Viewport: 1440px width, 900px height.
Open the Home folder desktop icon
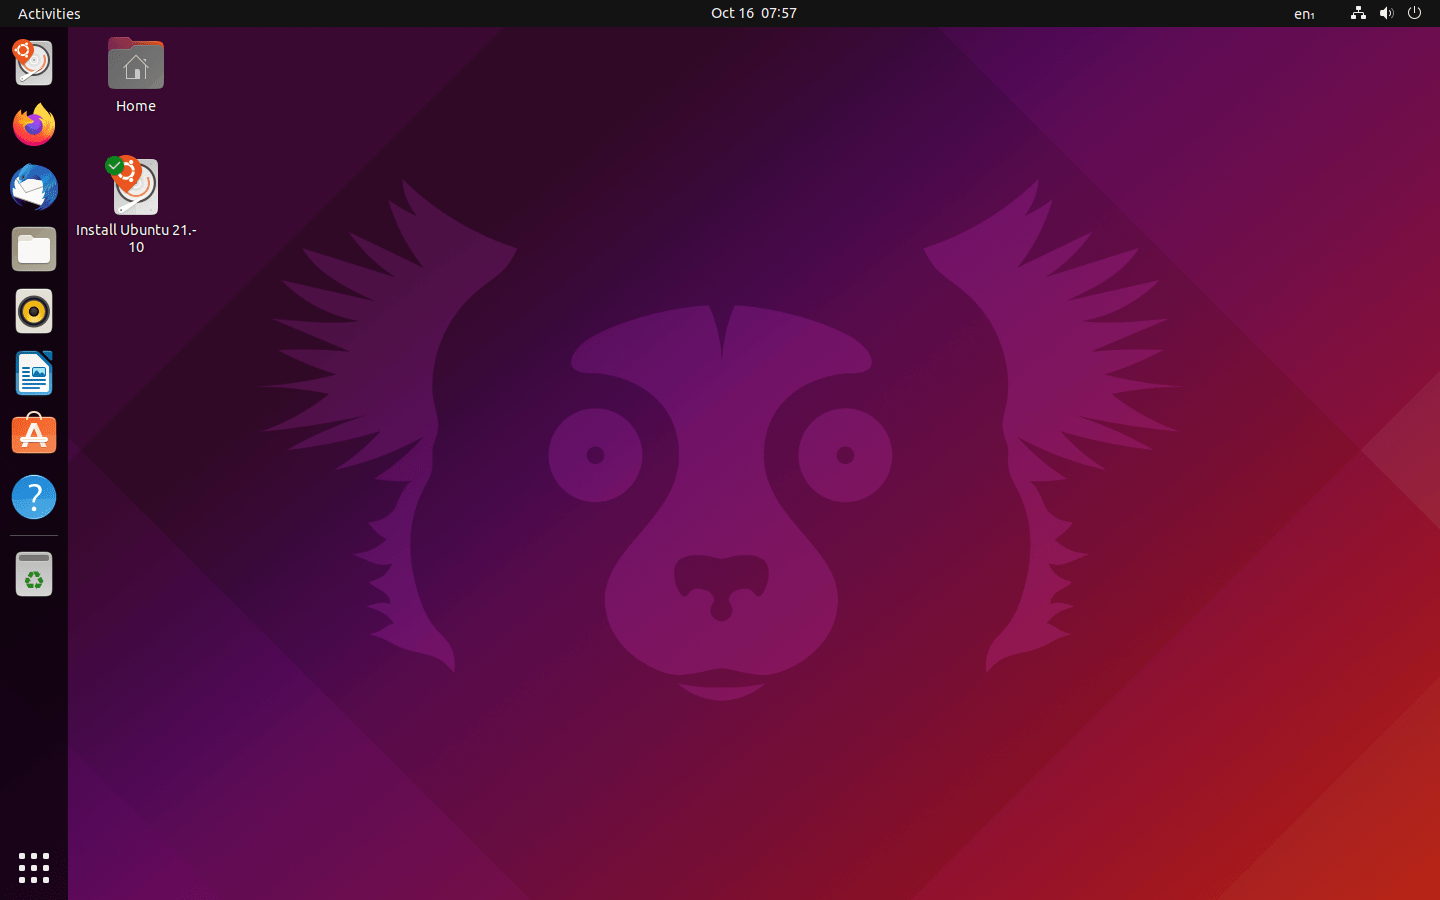[136, 64]
